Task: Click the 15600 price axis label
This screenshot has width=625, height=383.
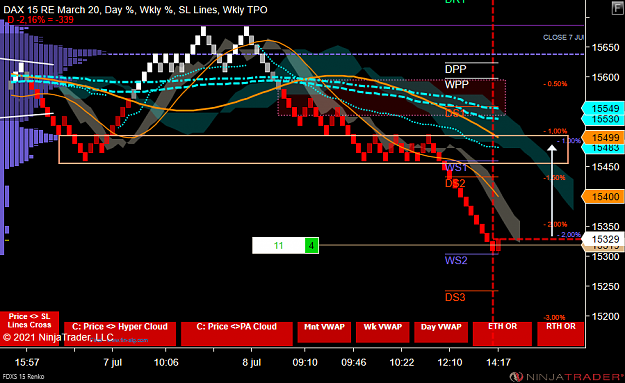Action: pos(605,77)
